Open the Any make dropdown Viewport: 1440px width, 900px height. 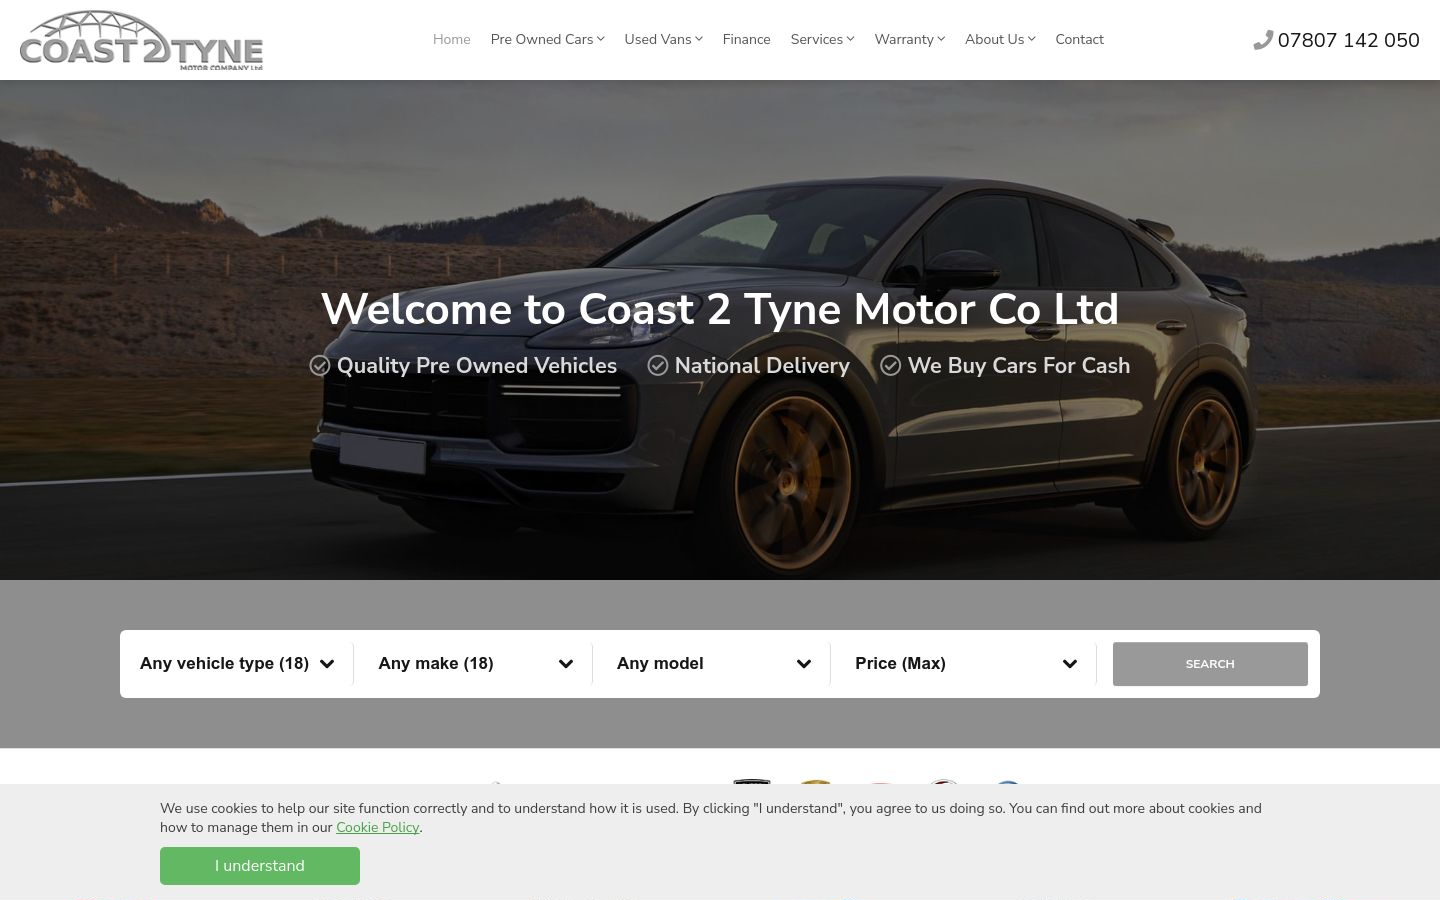click(x=475, y=664)
